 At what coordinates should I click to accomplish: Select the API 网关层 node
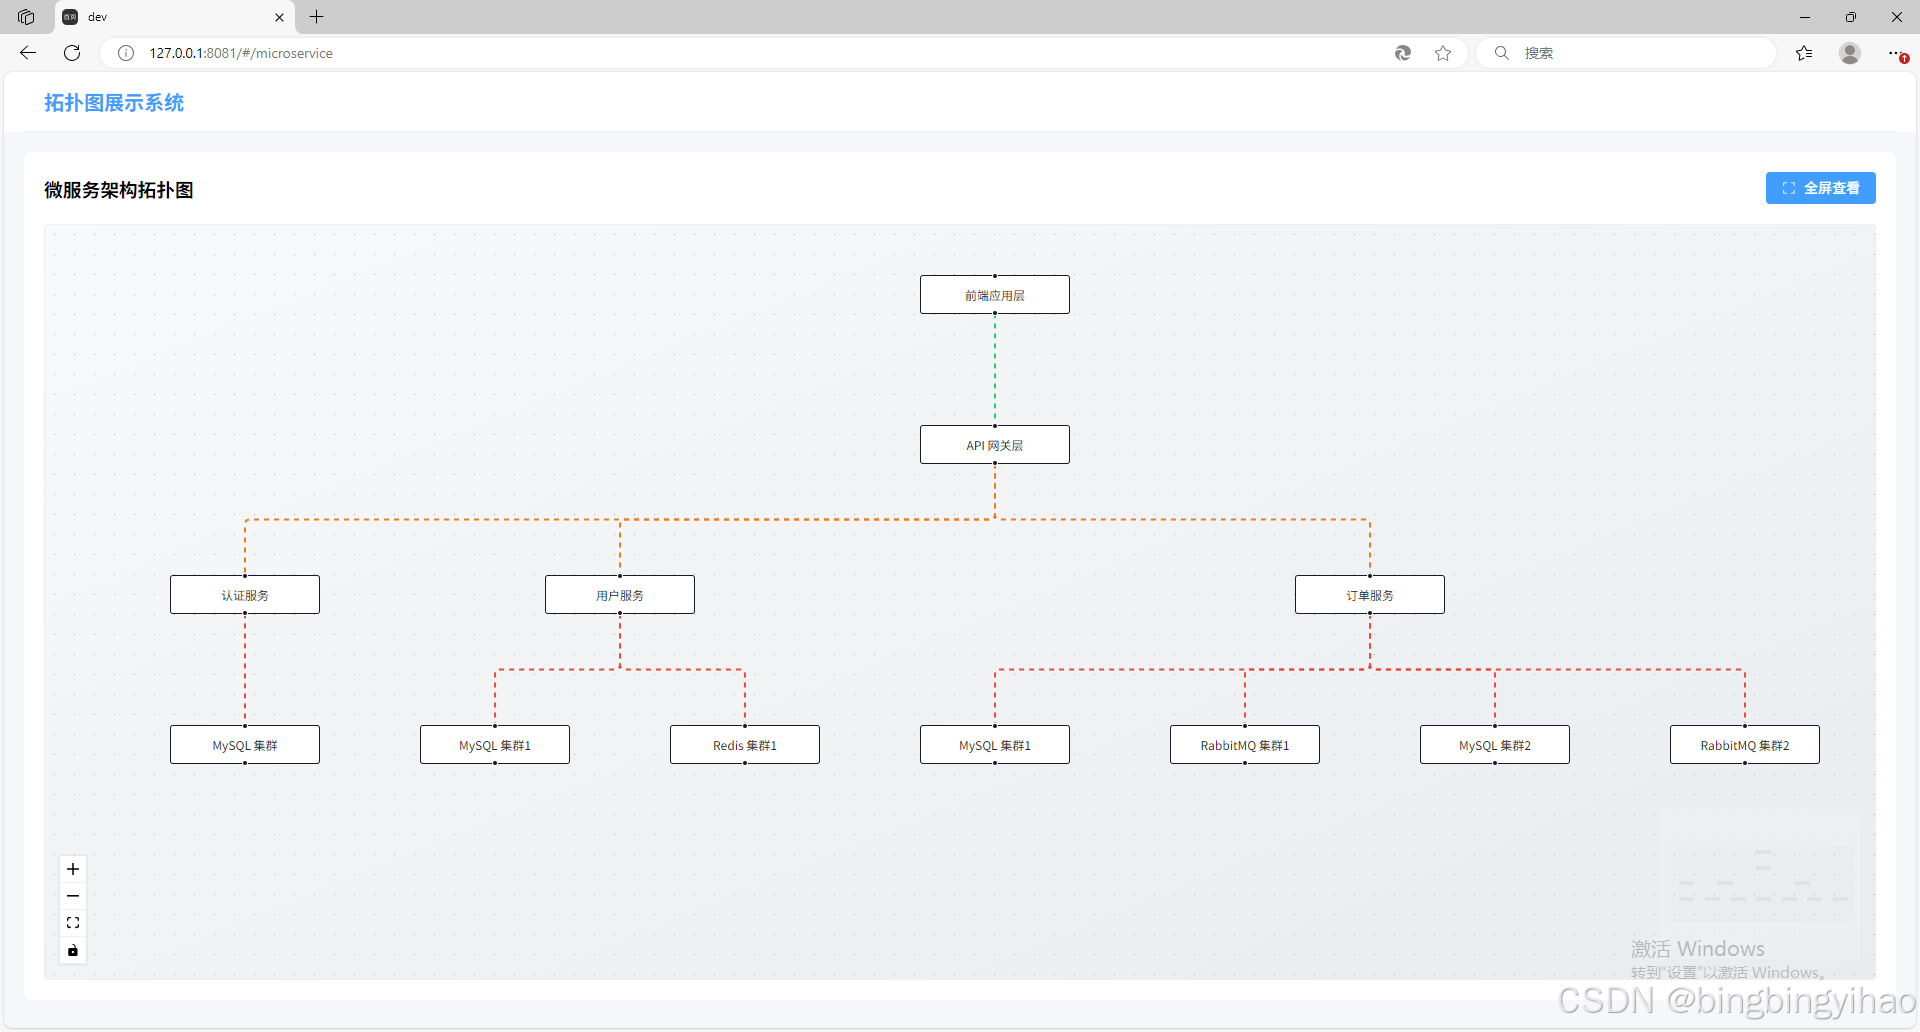coord(995,445)
